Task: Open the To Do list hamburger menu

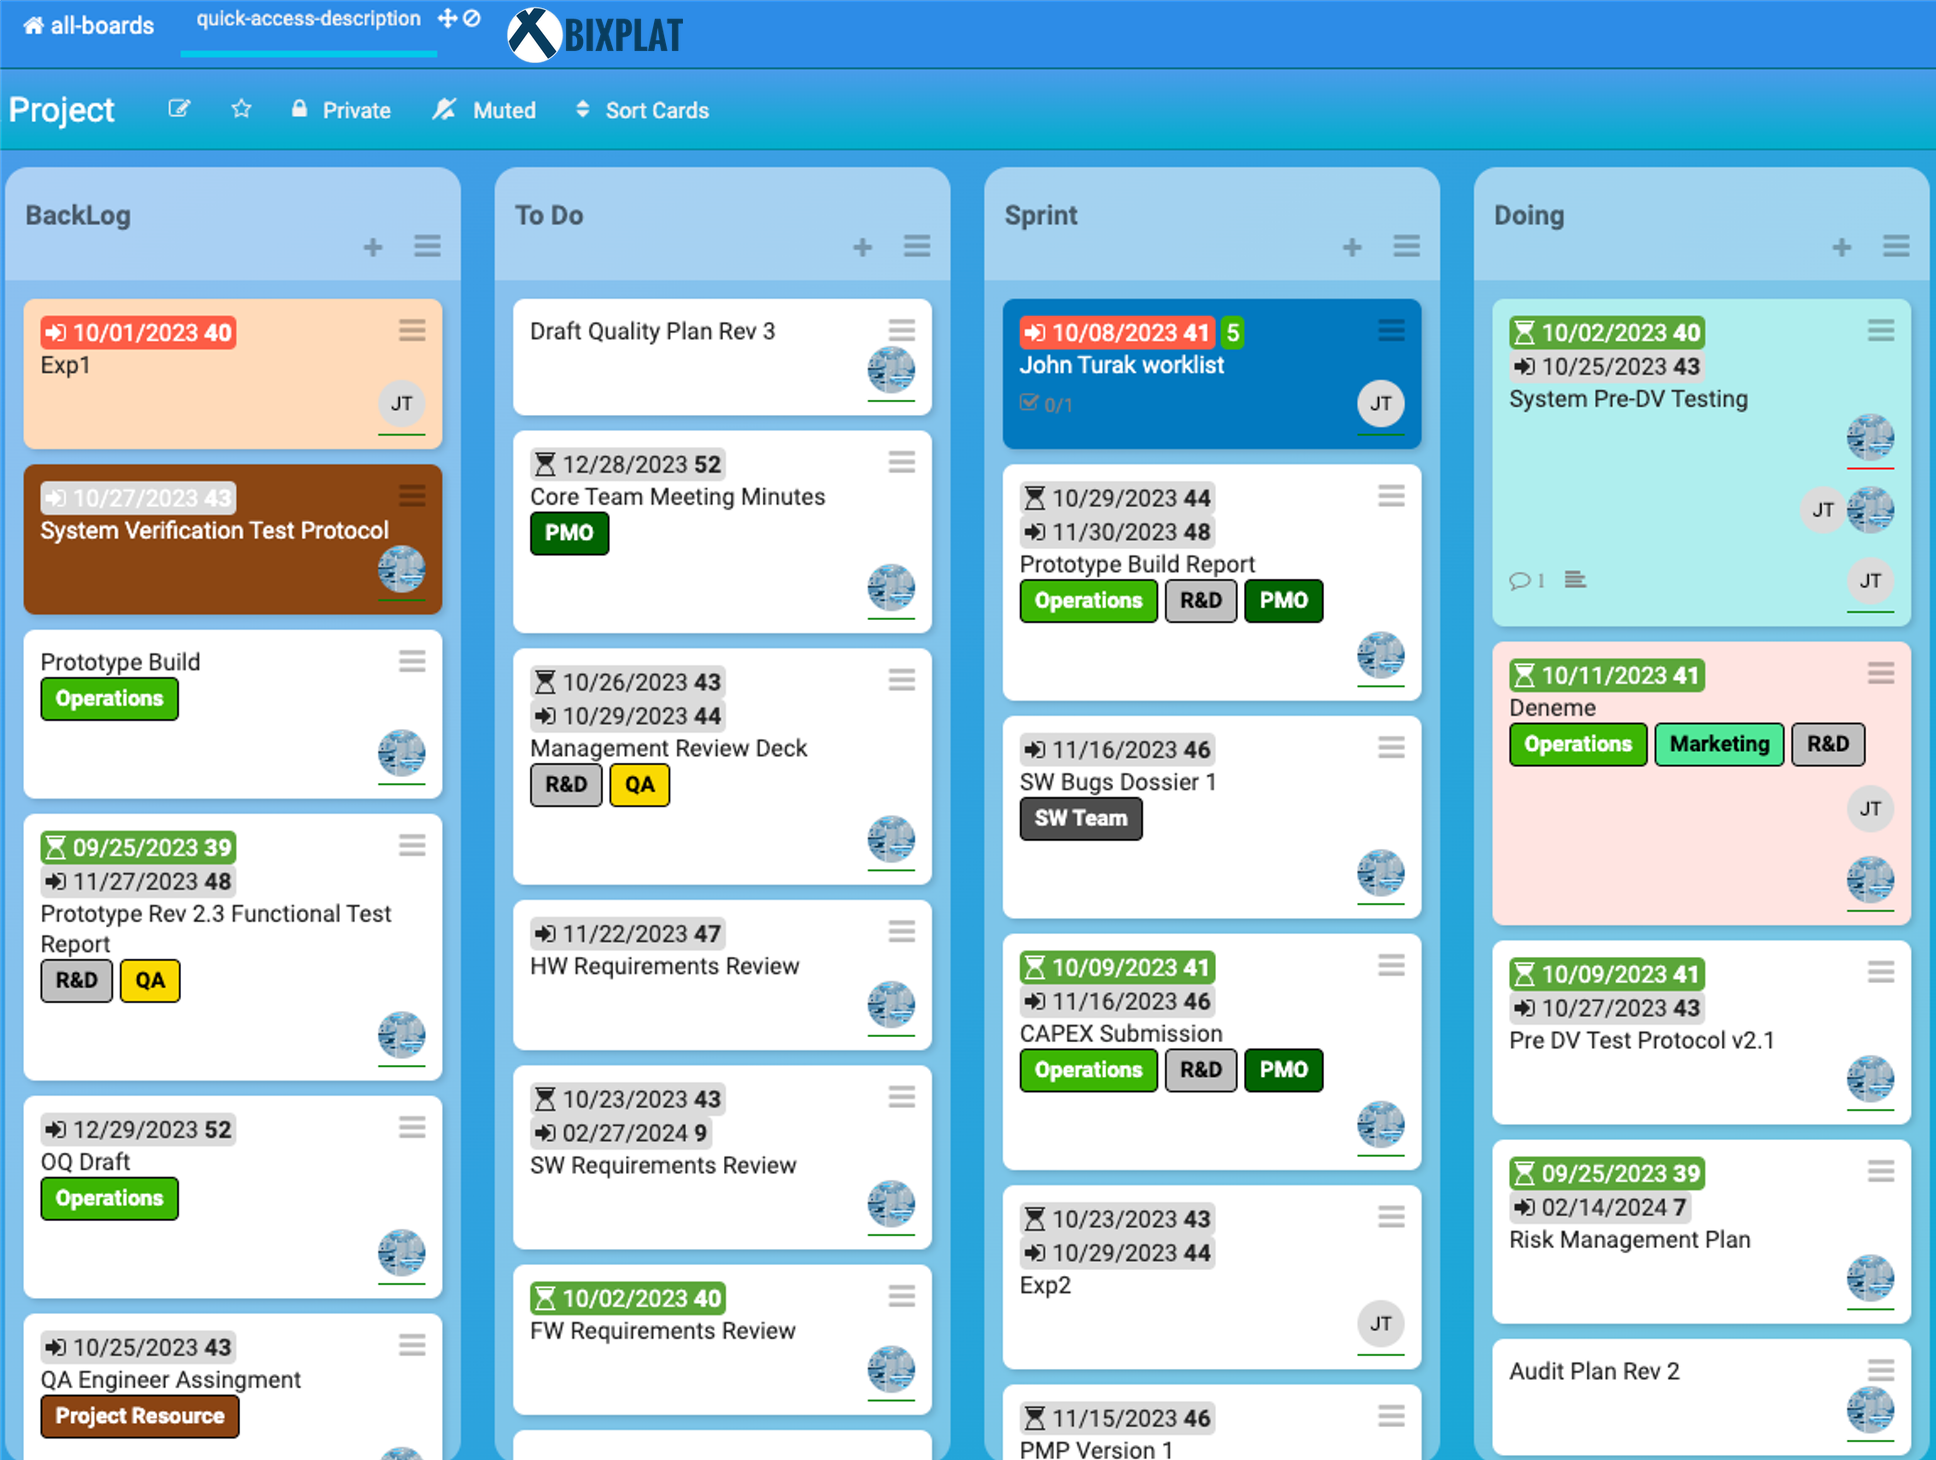Action: click(917, 246)
